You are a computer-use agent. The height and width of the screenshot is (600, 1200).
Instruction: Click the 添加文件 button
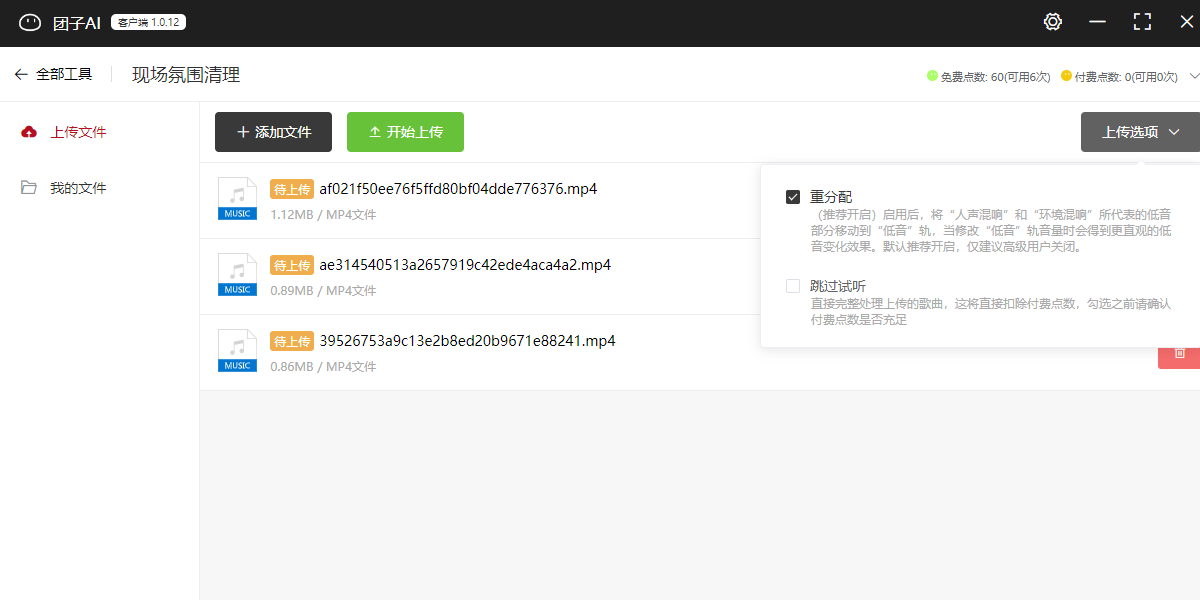tap(275, 132)
